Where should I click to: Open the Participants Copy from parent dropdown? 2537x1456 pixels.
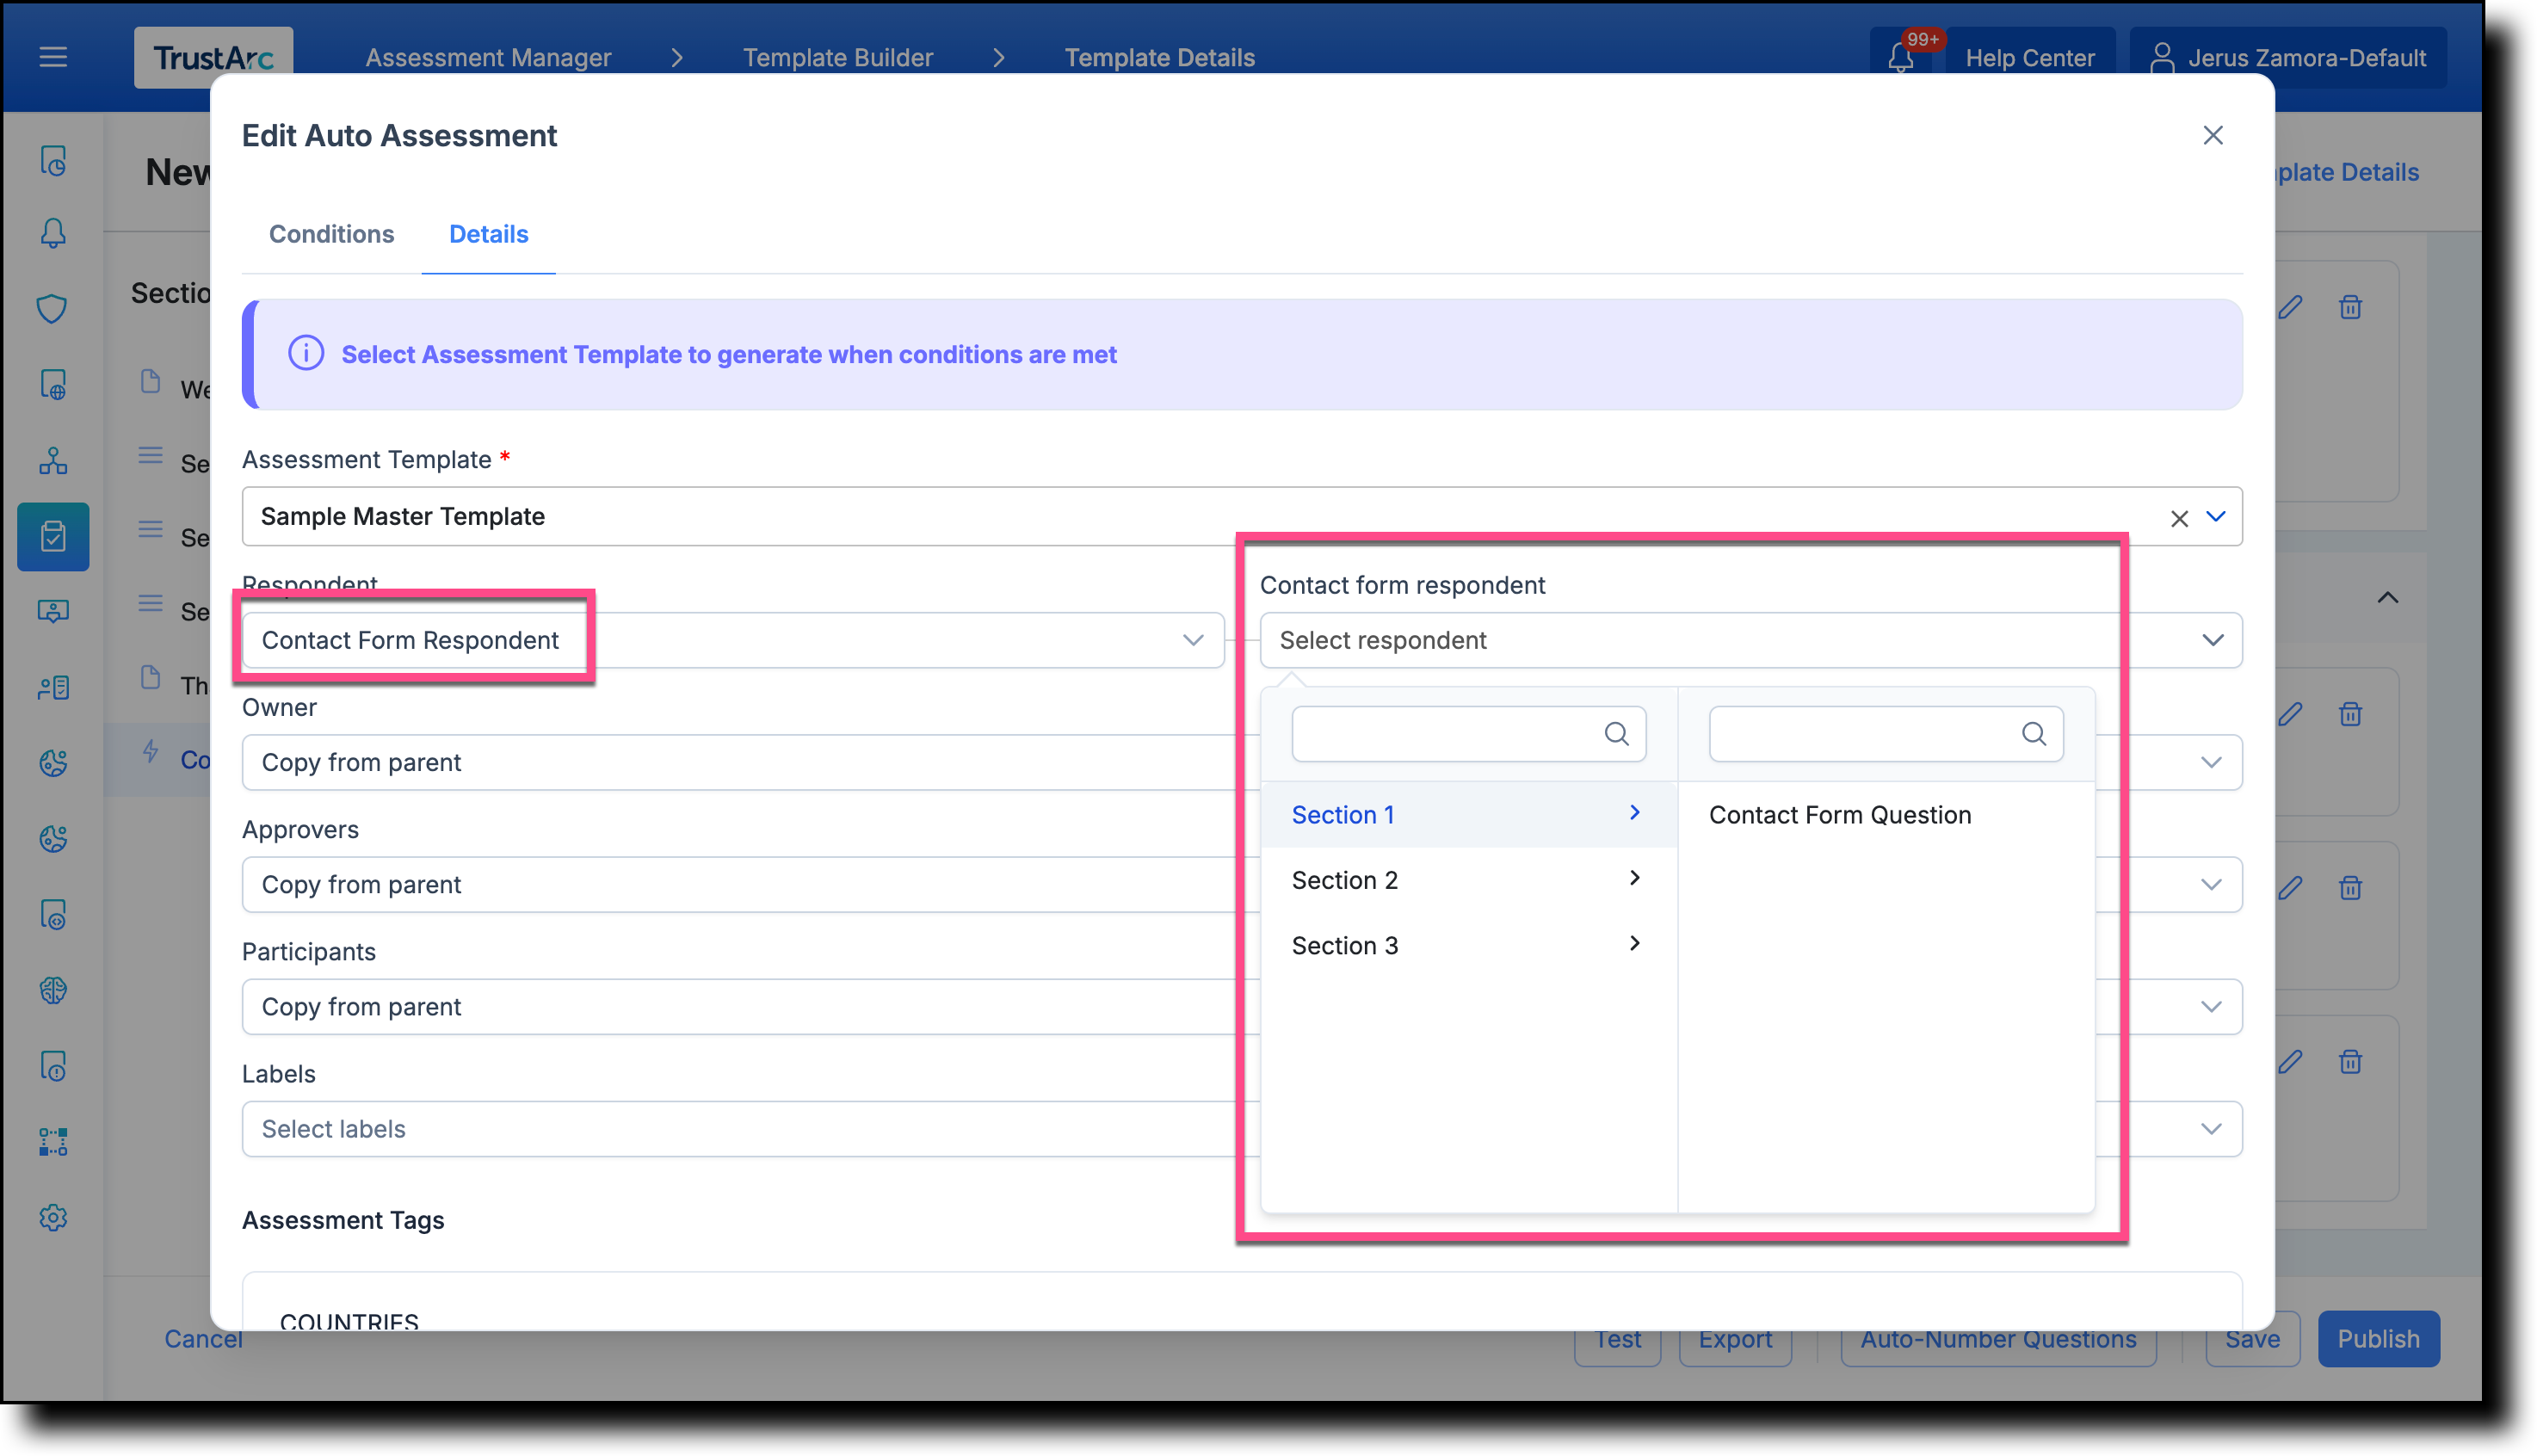pyautogui.click(x=1242, y=1006)
